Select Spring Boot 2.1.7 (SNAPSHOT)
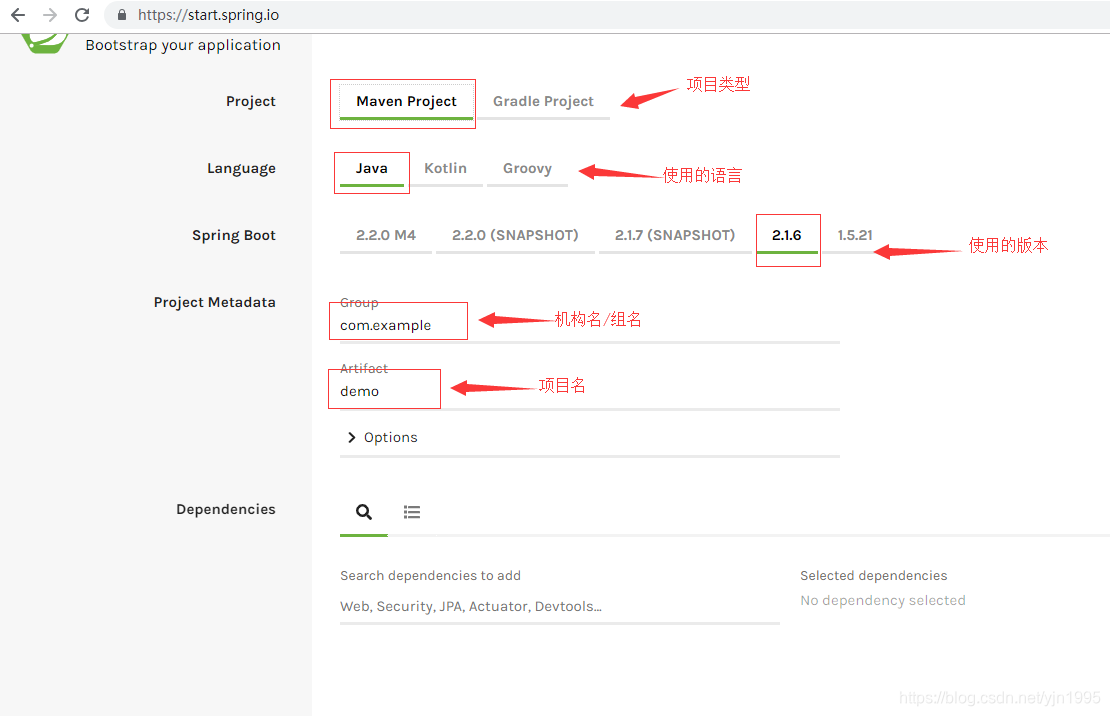Image resolution: width=1110 pixels, height=716 pixels. click(x=675, y=235)
